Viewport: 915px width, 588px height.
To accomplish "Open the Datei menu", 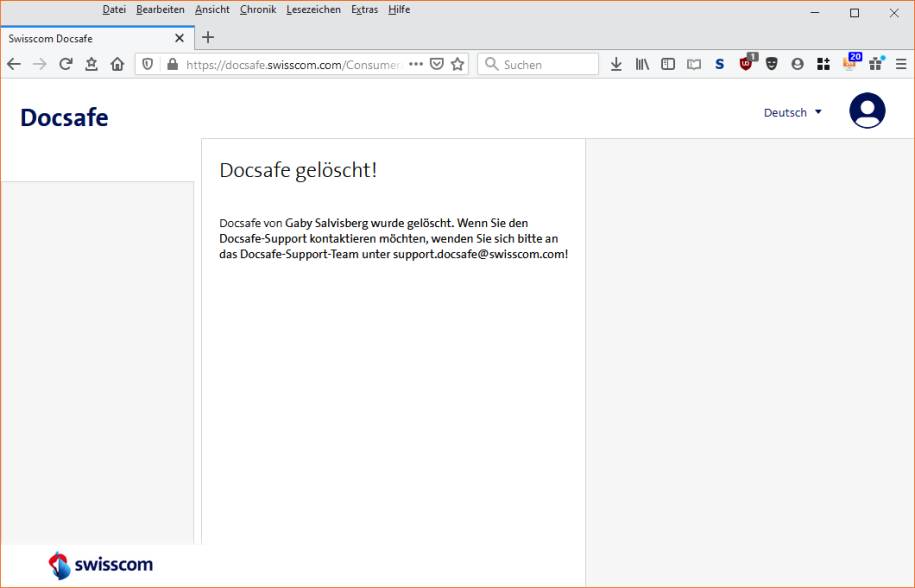I will [114, 9].
